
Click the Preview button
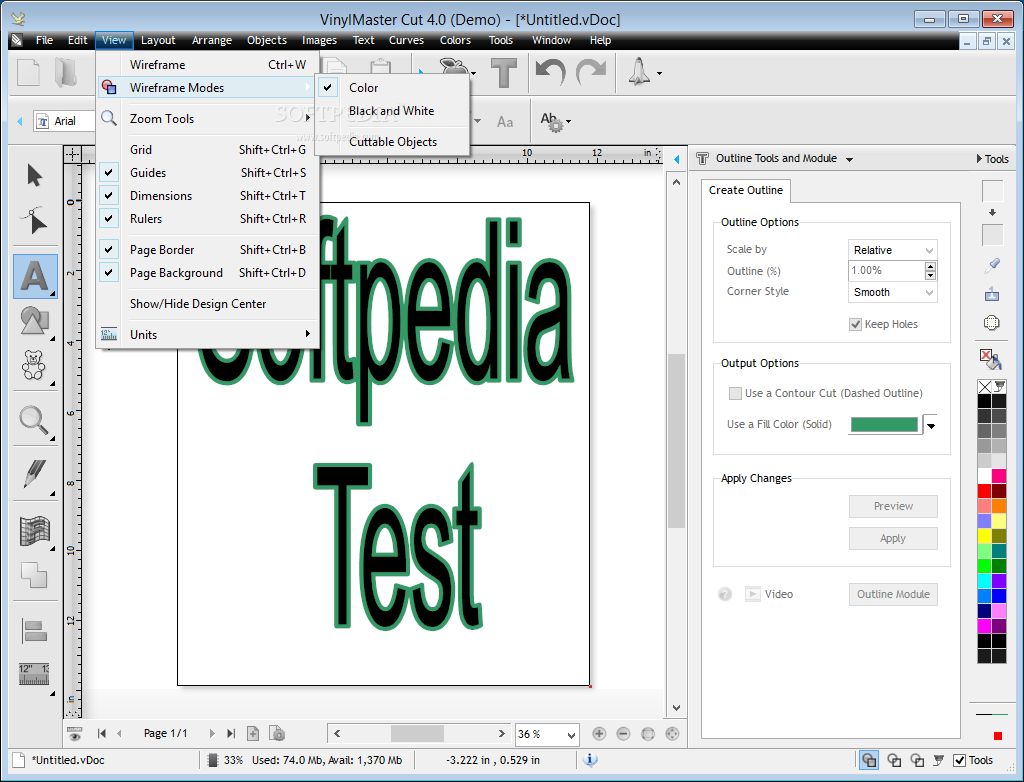[x=893, y=506]
